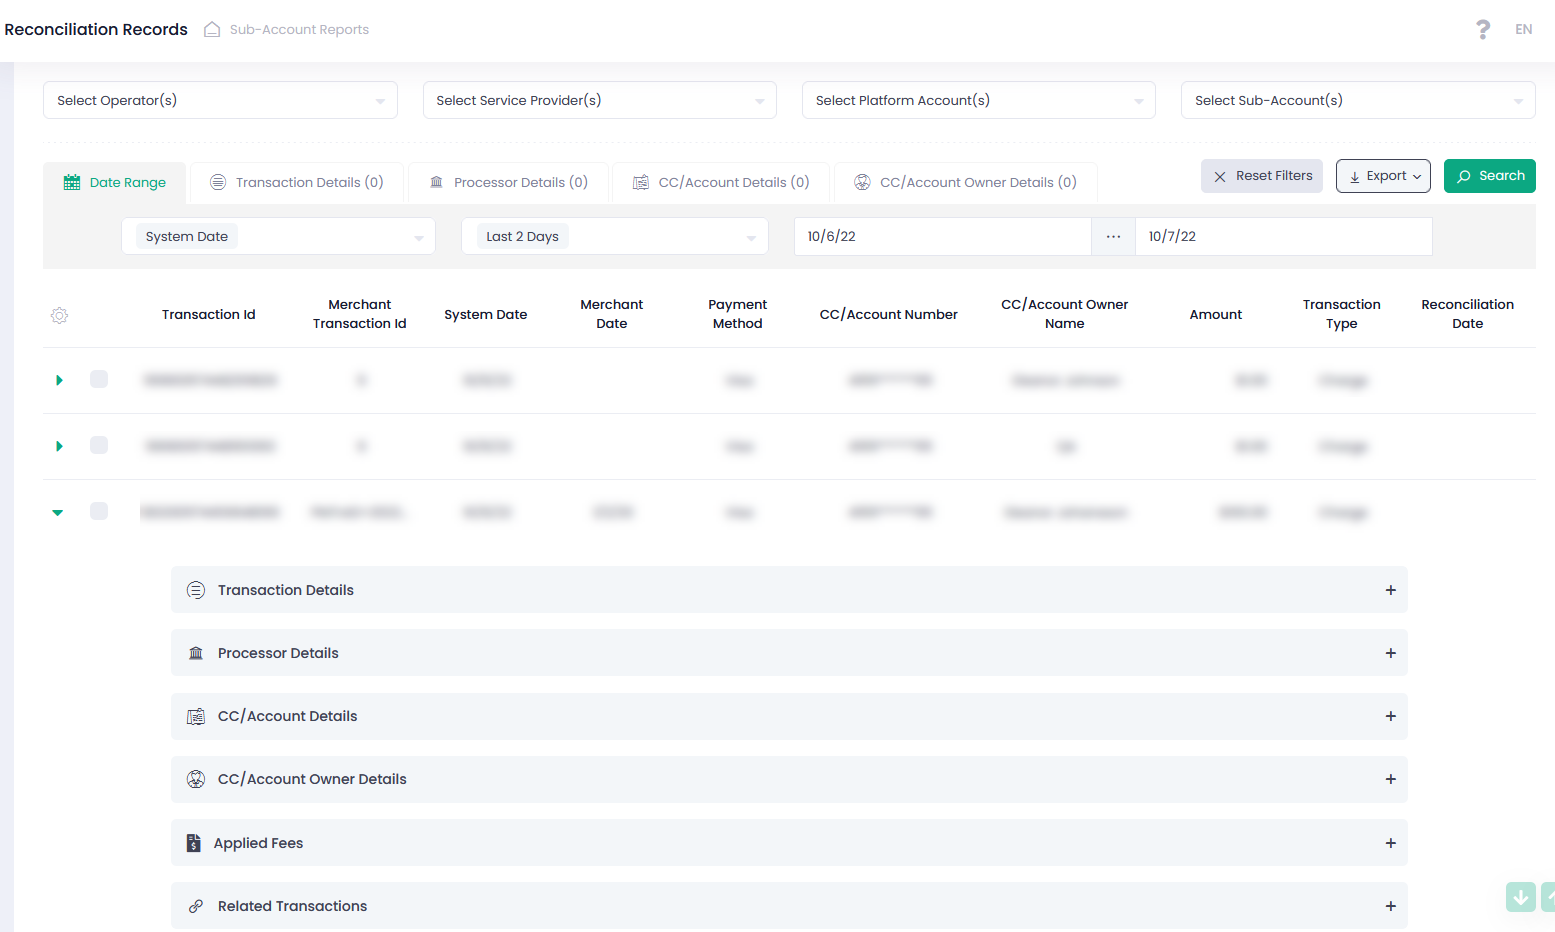
Task: Click the green Search button
Action: coord(1489,176)
